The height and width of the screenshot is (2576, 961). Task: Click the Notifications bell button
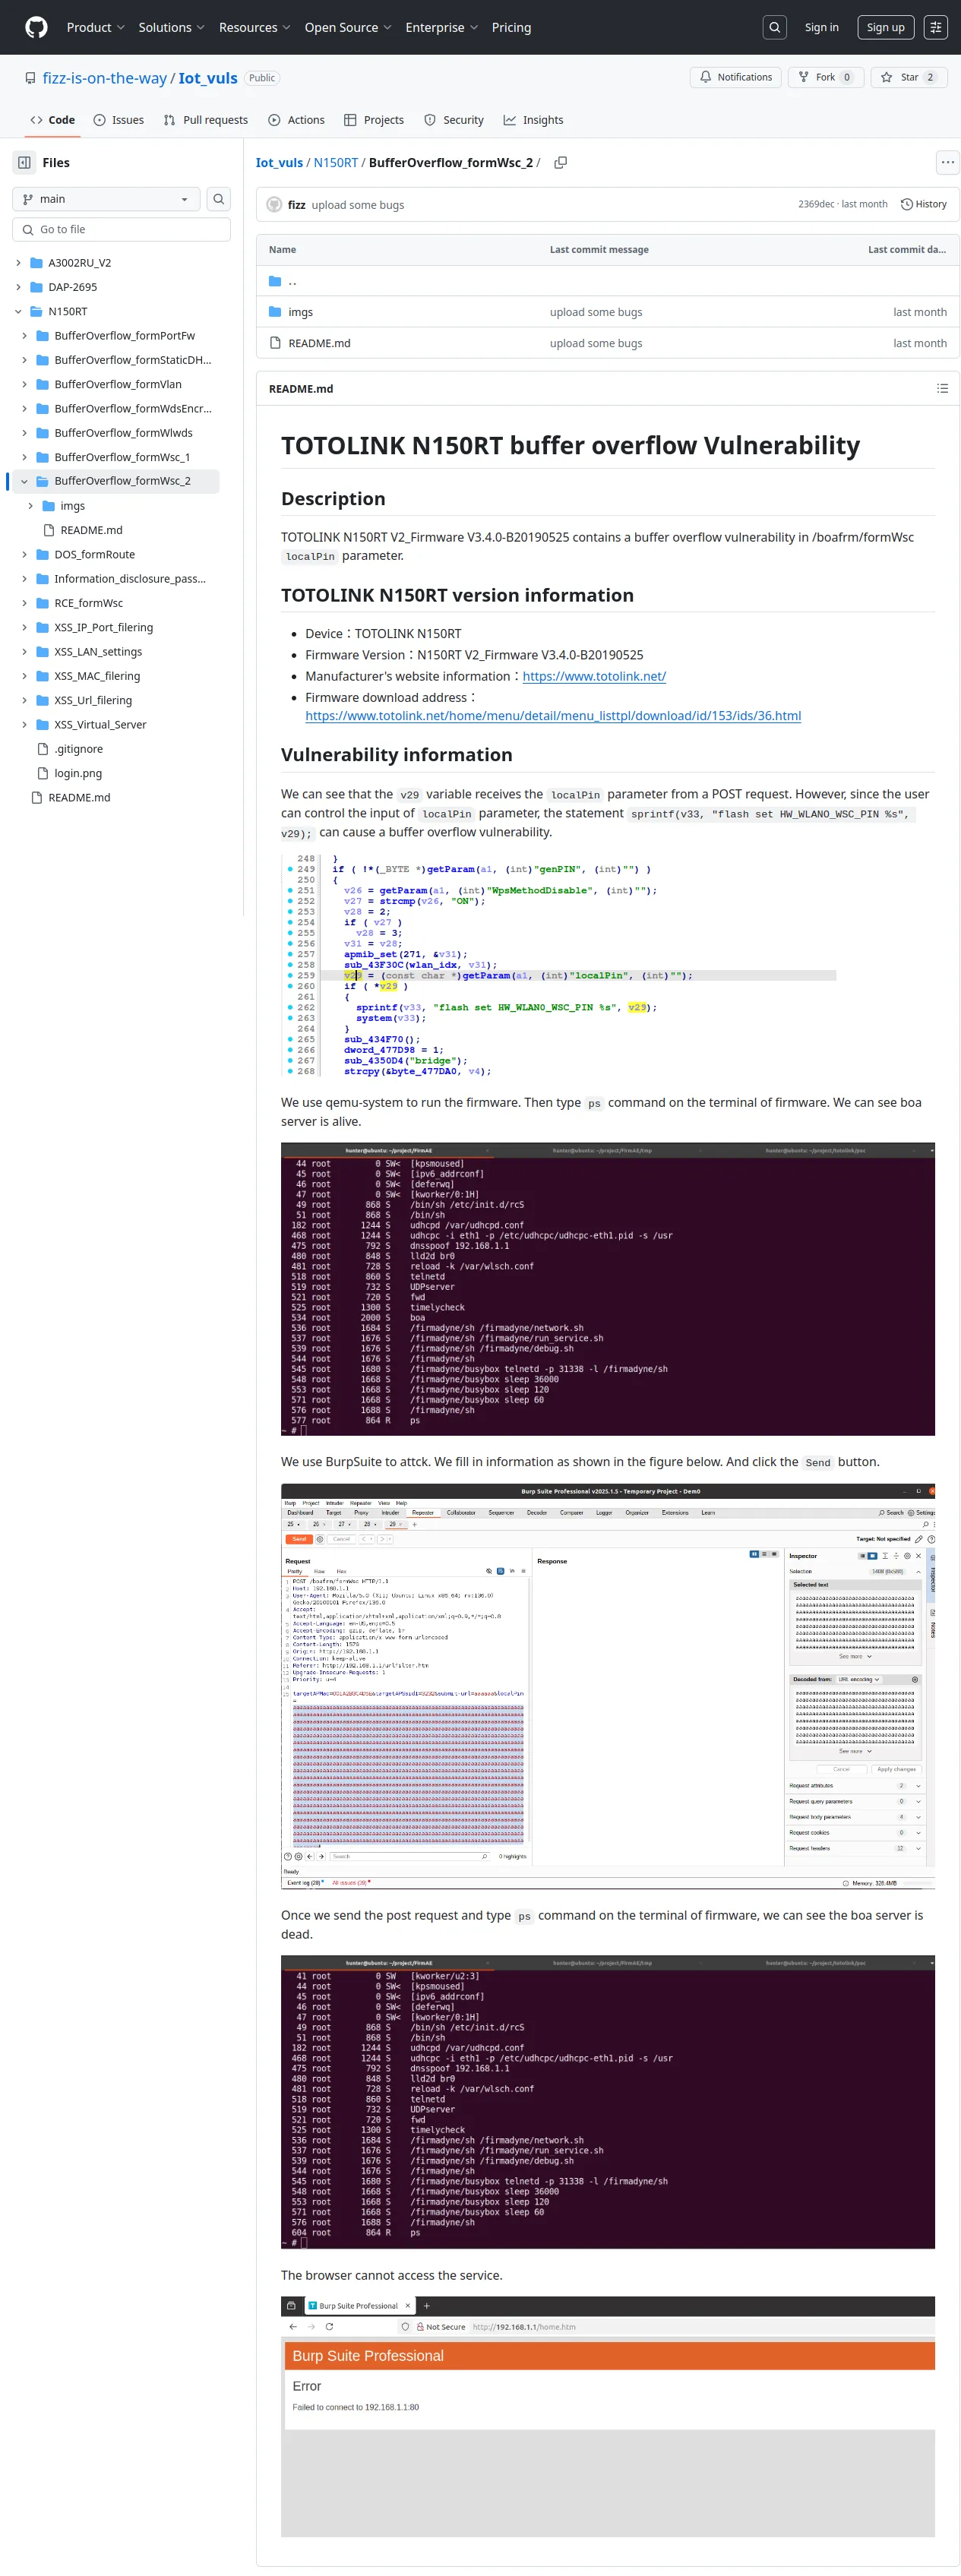(x=736, y=77)
